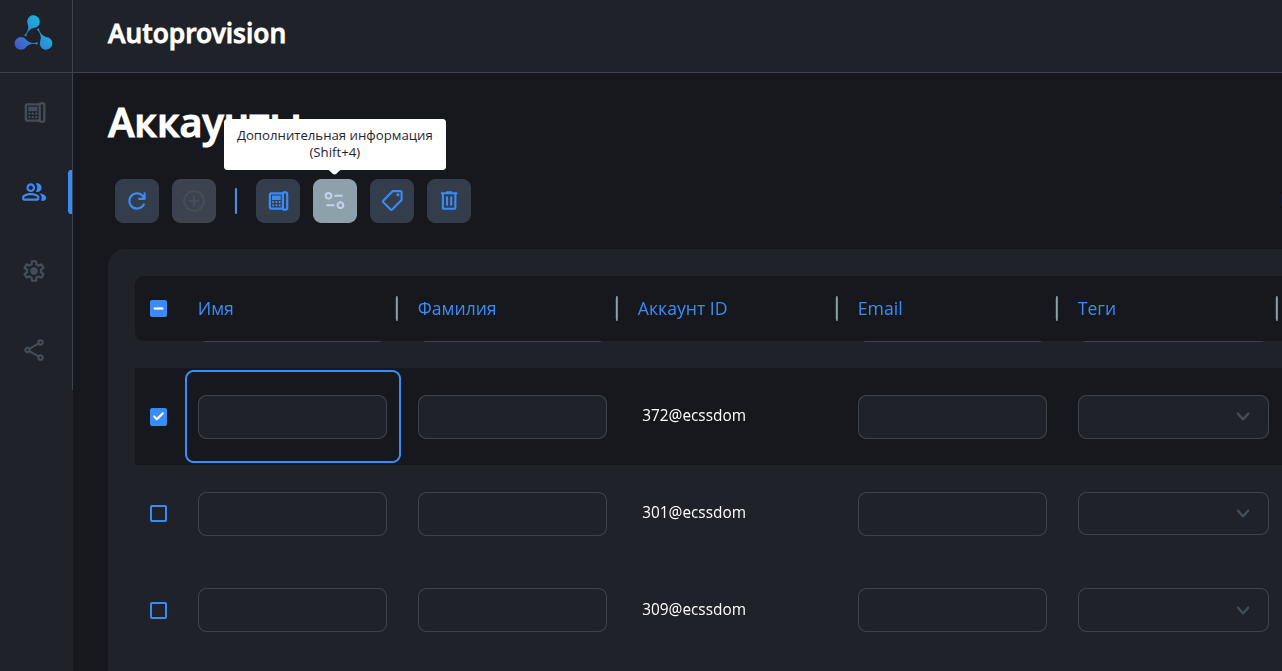
Task: Expand tags dropdown for 301@ecssdom
Action: 1243,514
